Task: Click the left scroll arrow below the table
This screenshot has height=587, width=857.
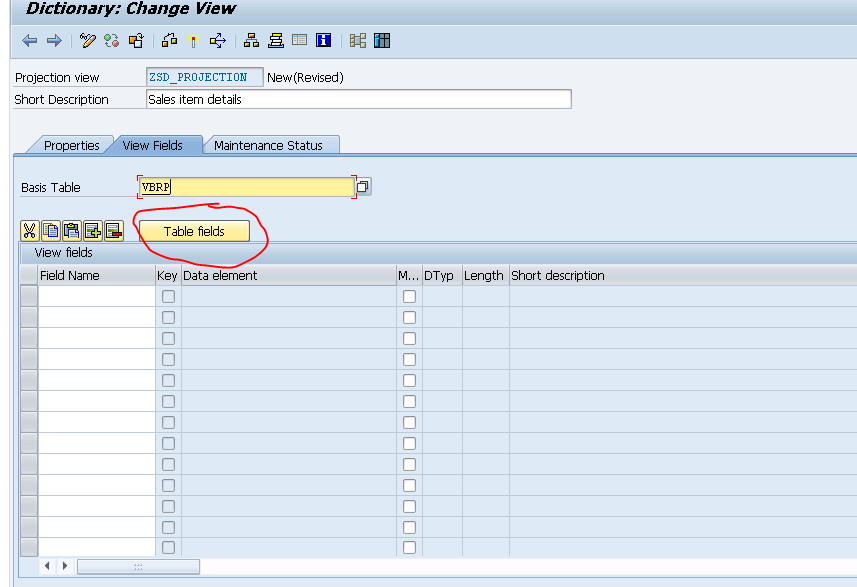Action: (x=48, y=565)
